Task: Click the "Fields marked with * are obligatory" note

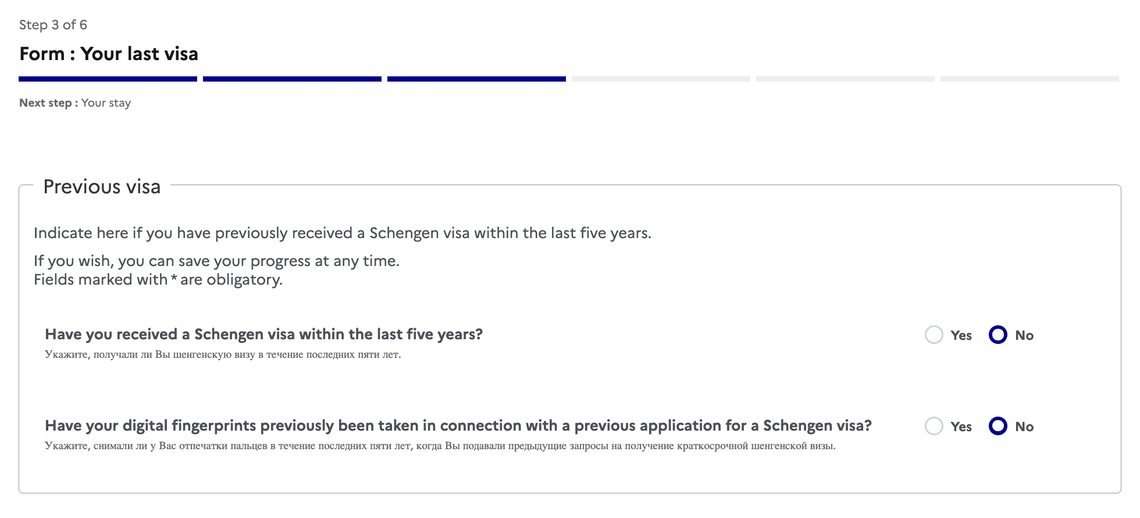Action: (x=158, y=280)
